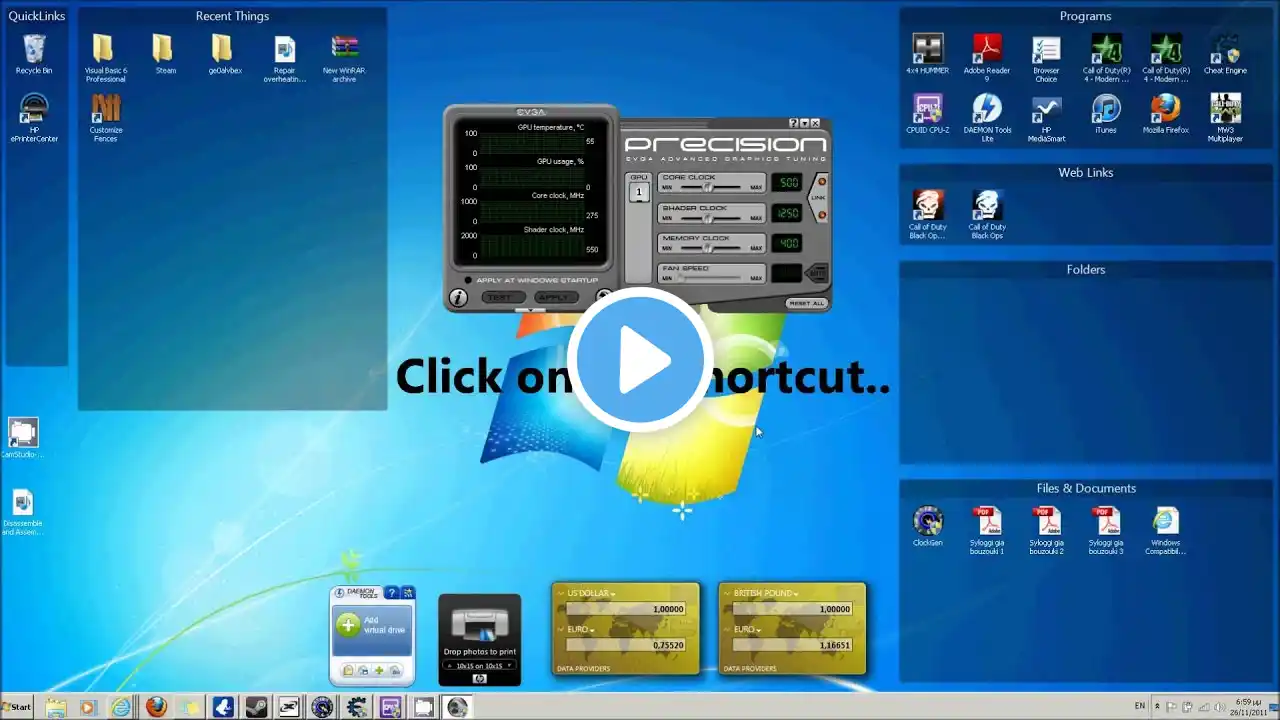This screenshot has width=1280, height=720.
Task: Click the Start button
Action: pyautogui.click(x=17, y=707)
